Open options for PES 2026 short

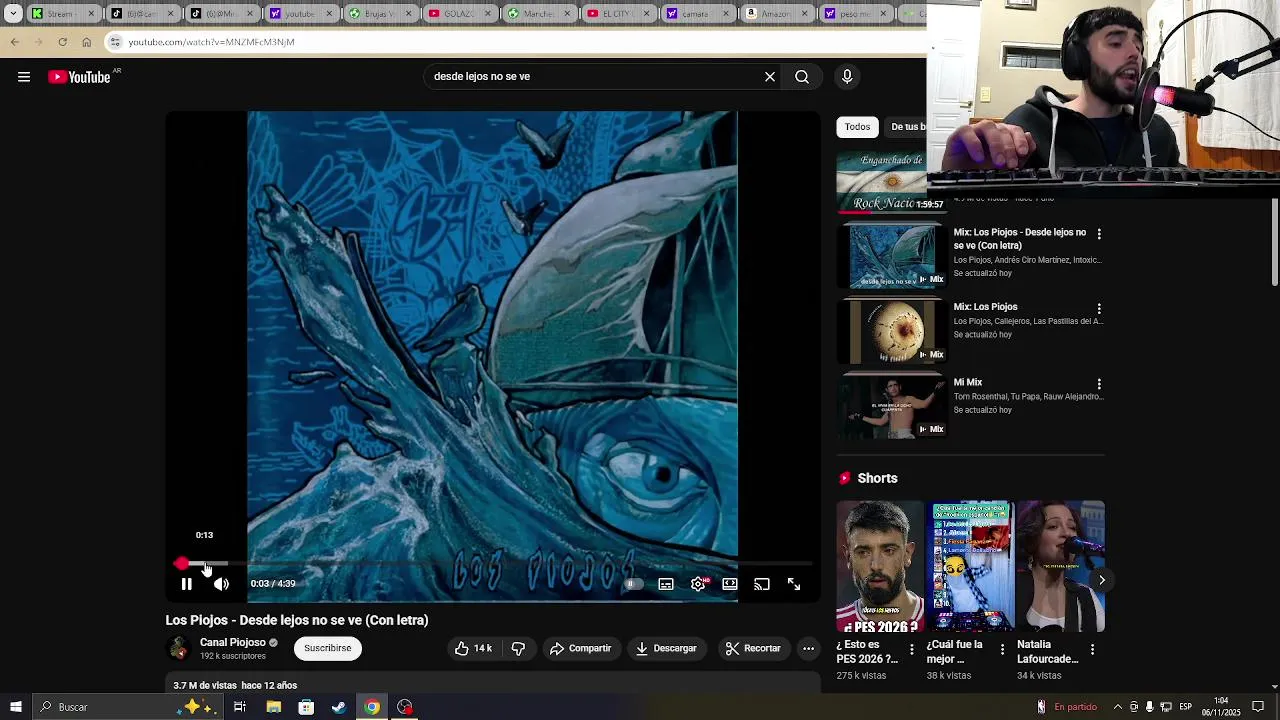(911, 650)
